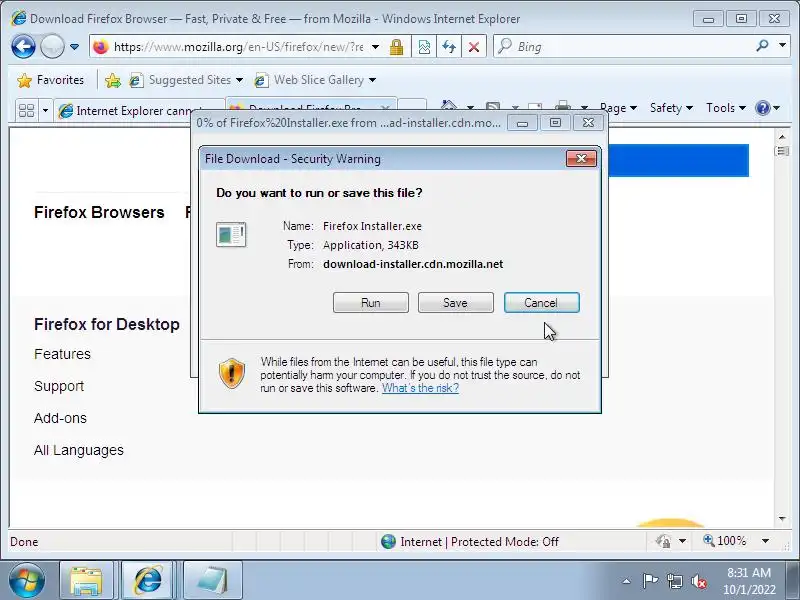This screenshot has height=600, width=800.
Task: Open Web Slice Gallery on favorites bar
Action: 315,80
